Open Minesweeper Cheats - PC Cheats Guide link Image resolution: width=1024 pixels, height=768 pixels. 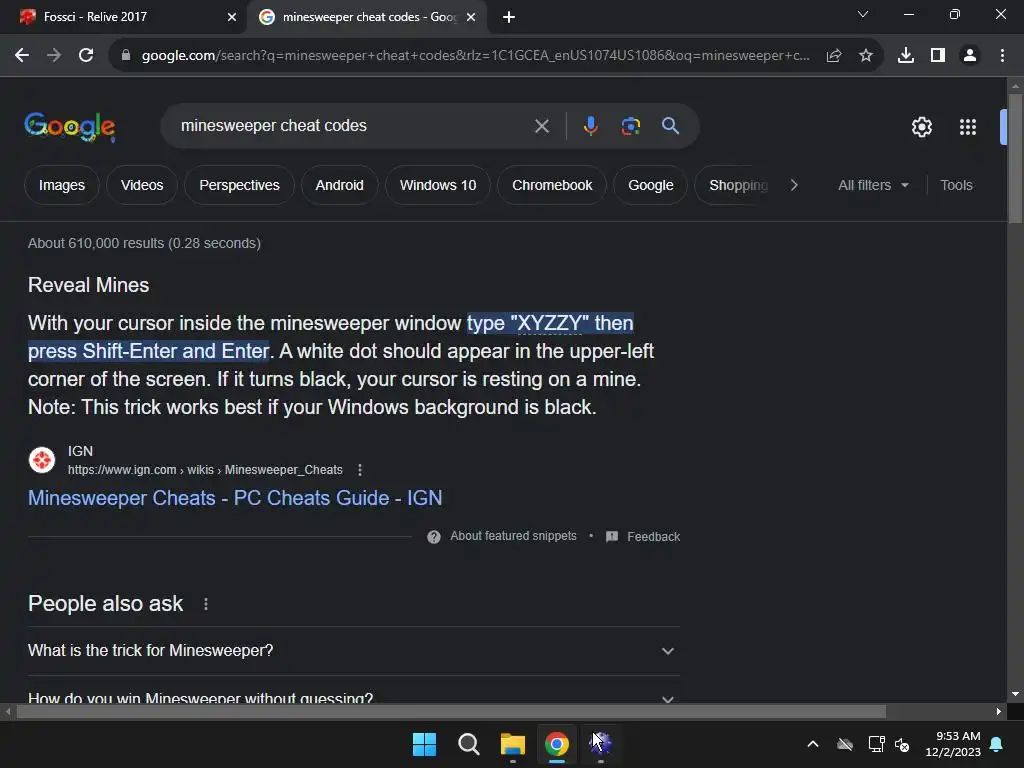[235, 498]
